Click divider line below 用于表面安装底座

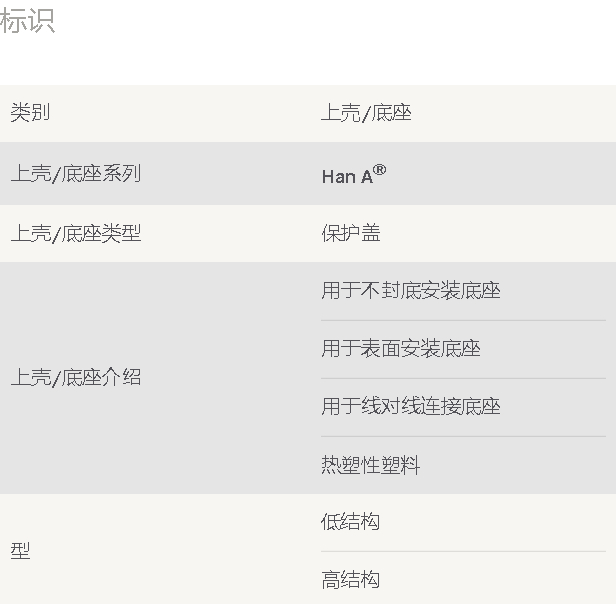pos(464,378)
